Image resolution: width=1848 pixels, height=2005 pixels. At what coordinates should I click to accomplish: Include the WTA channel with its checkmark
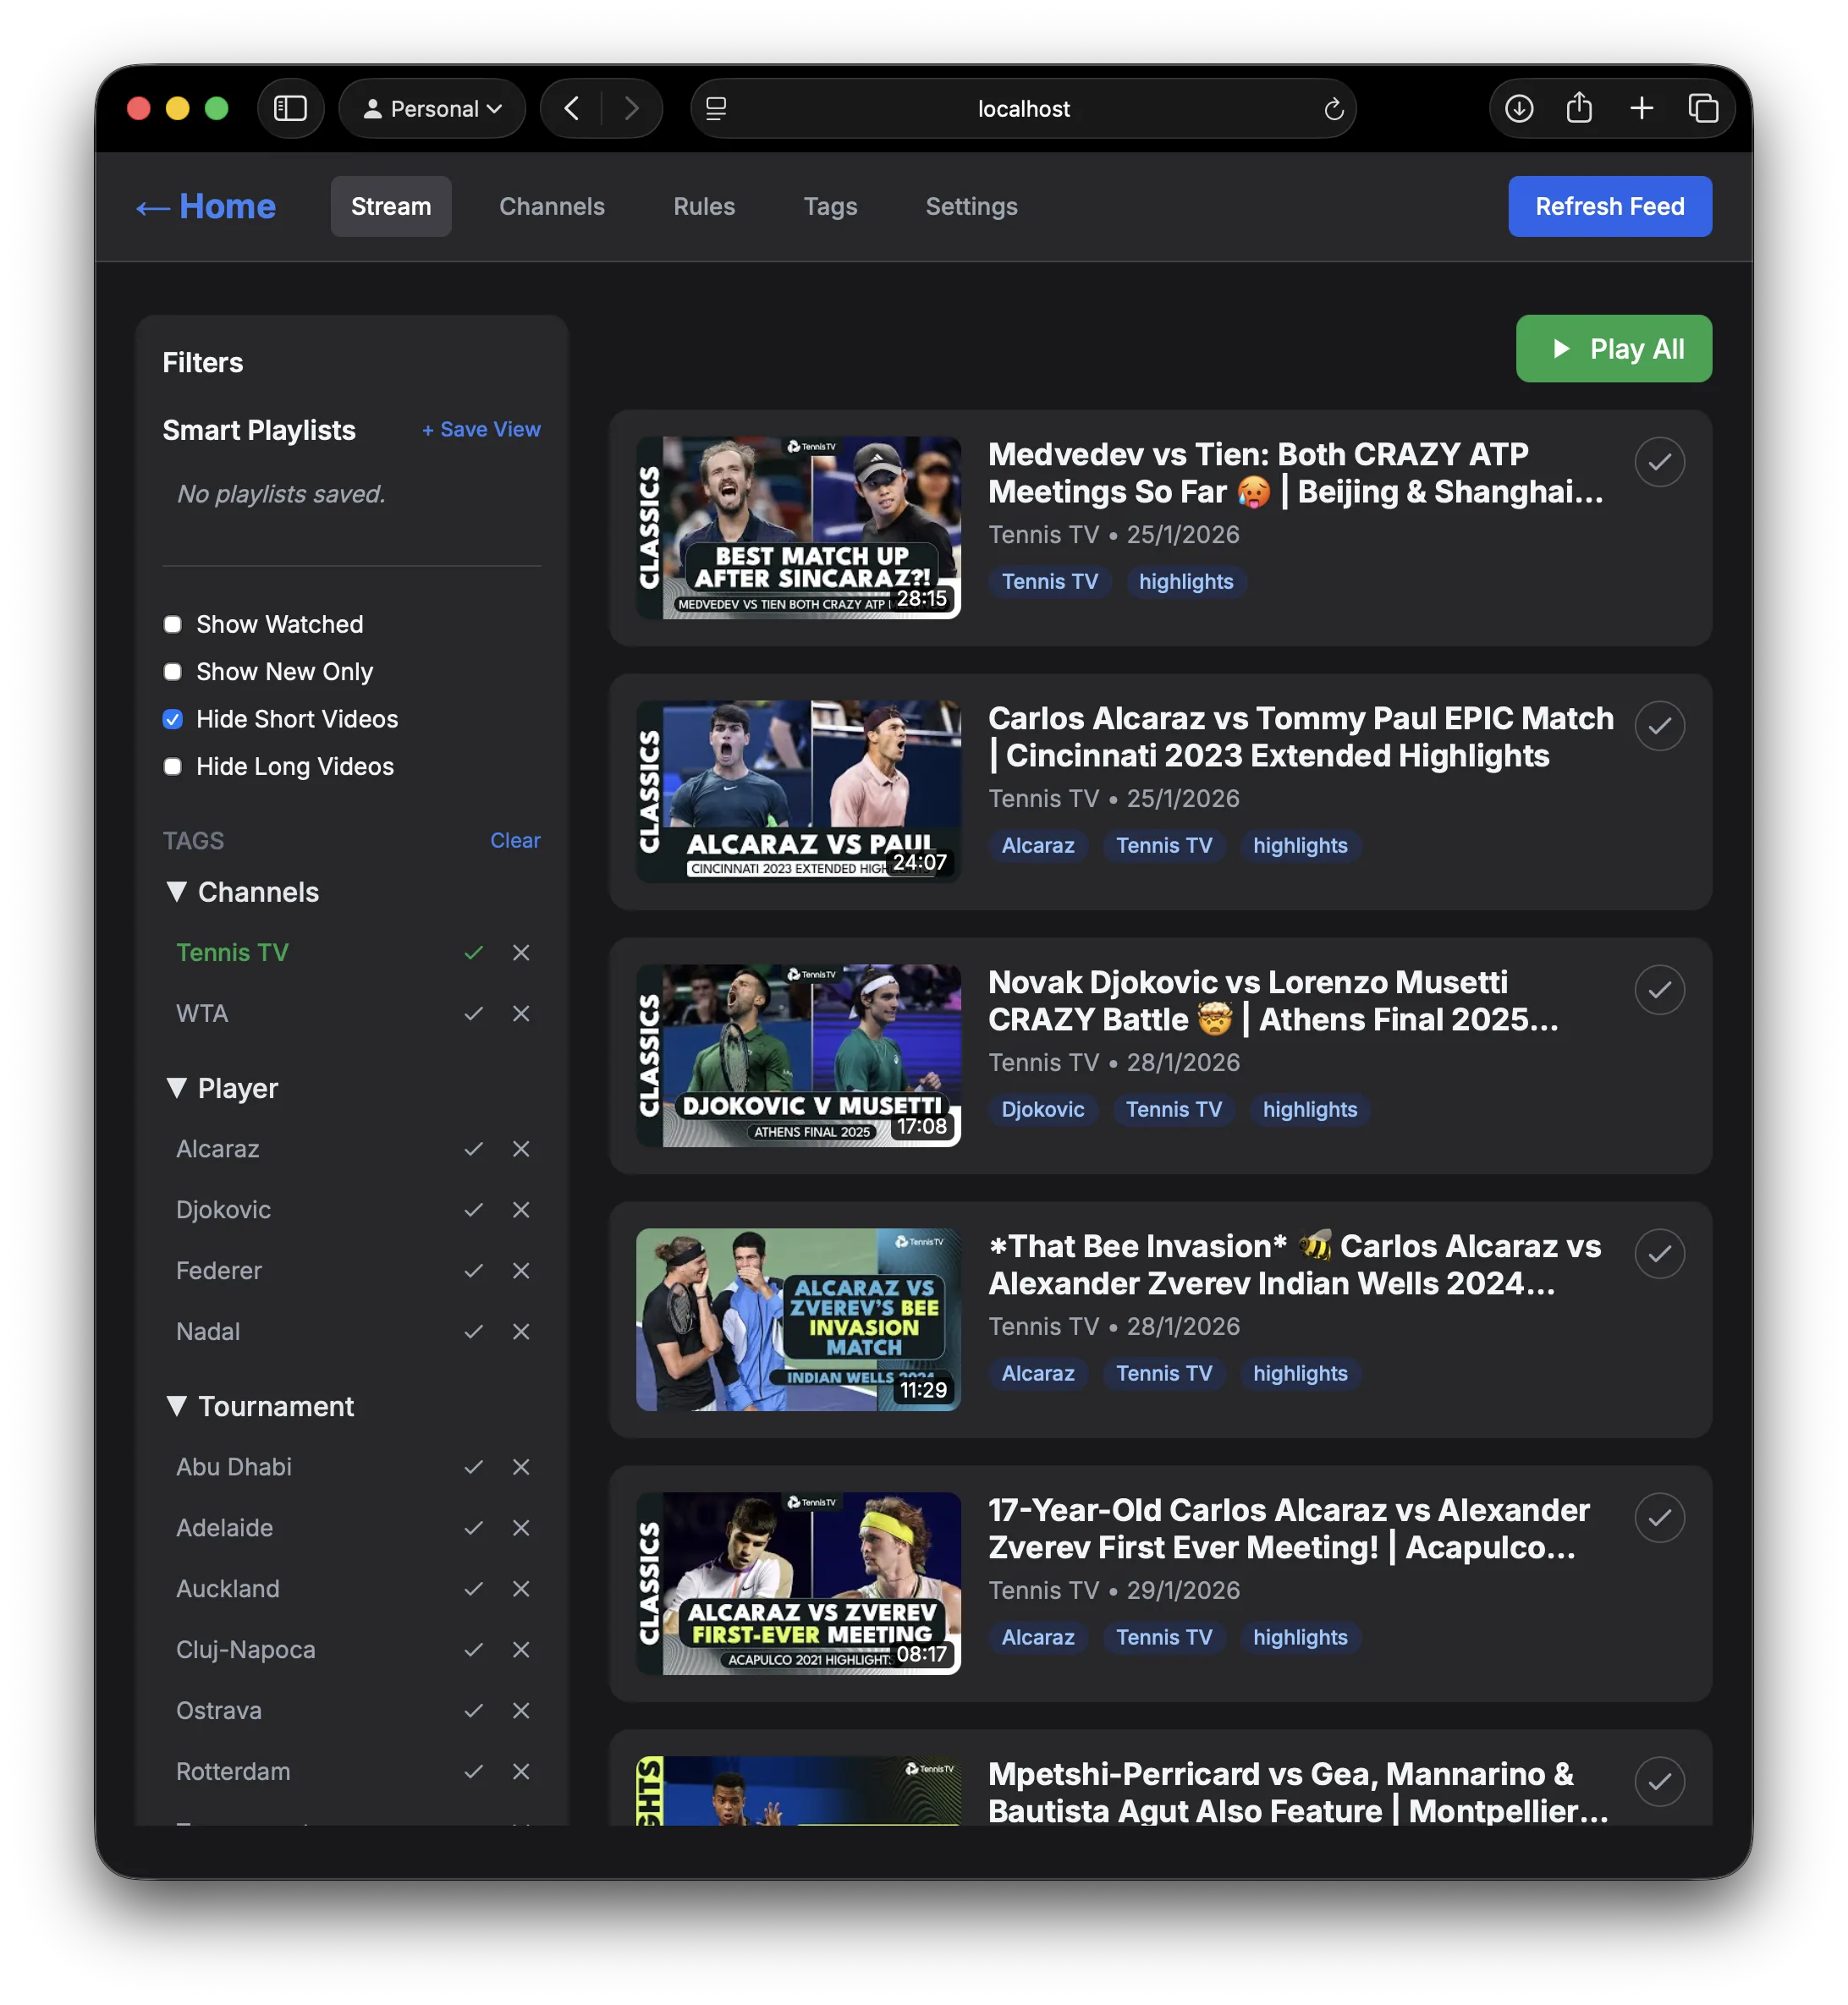coord(474,1014)
